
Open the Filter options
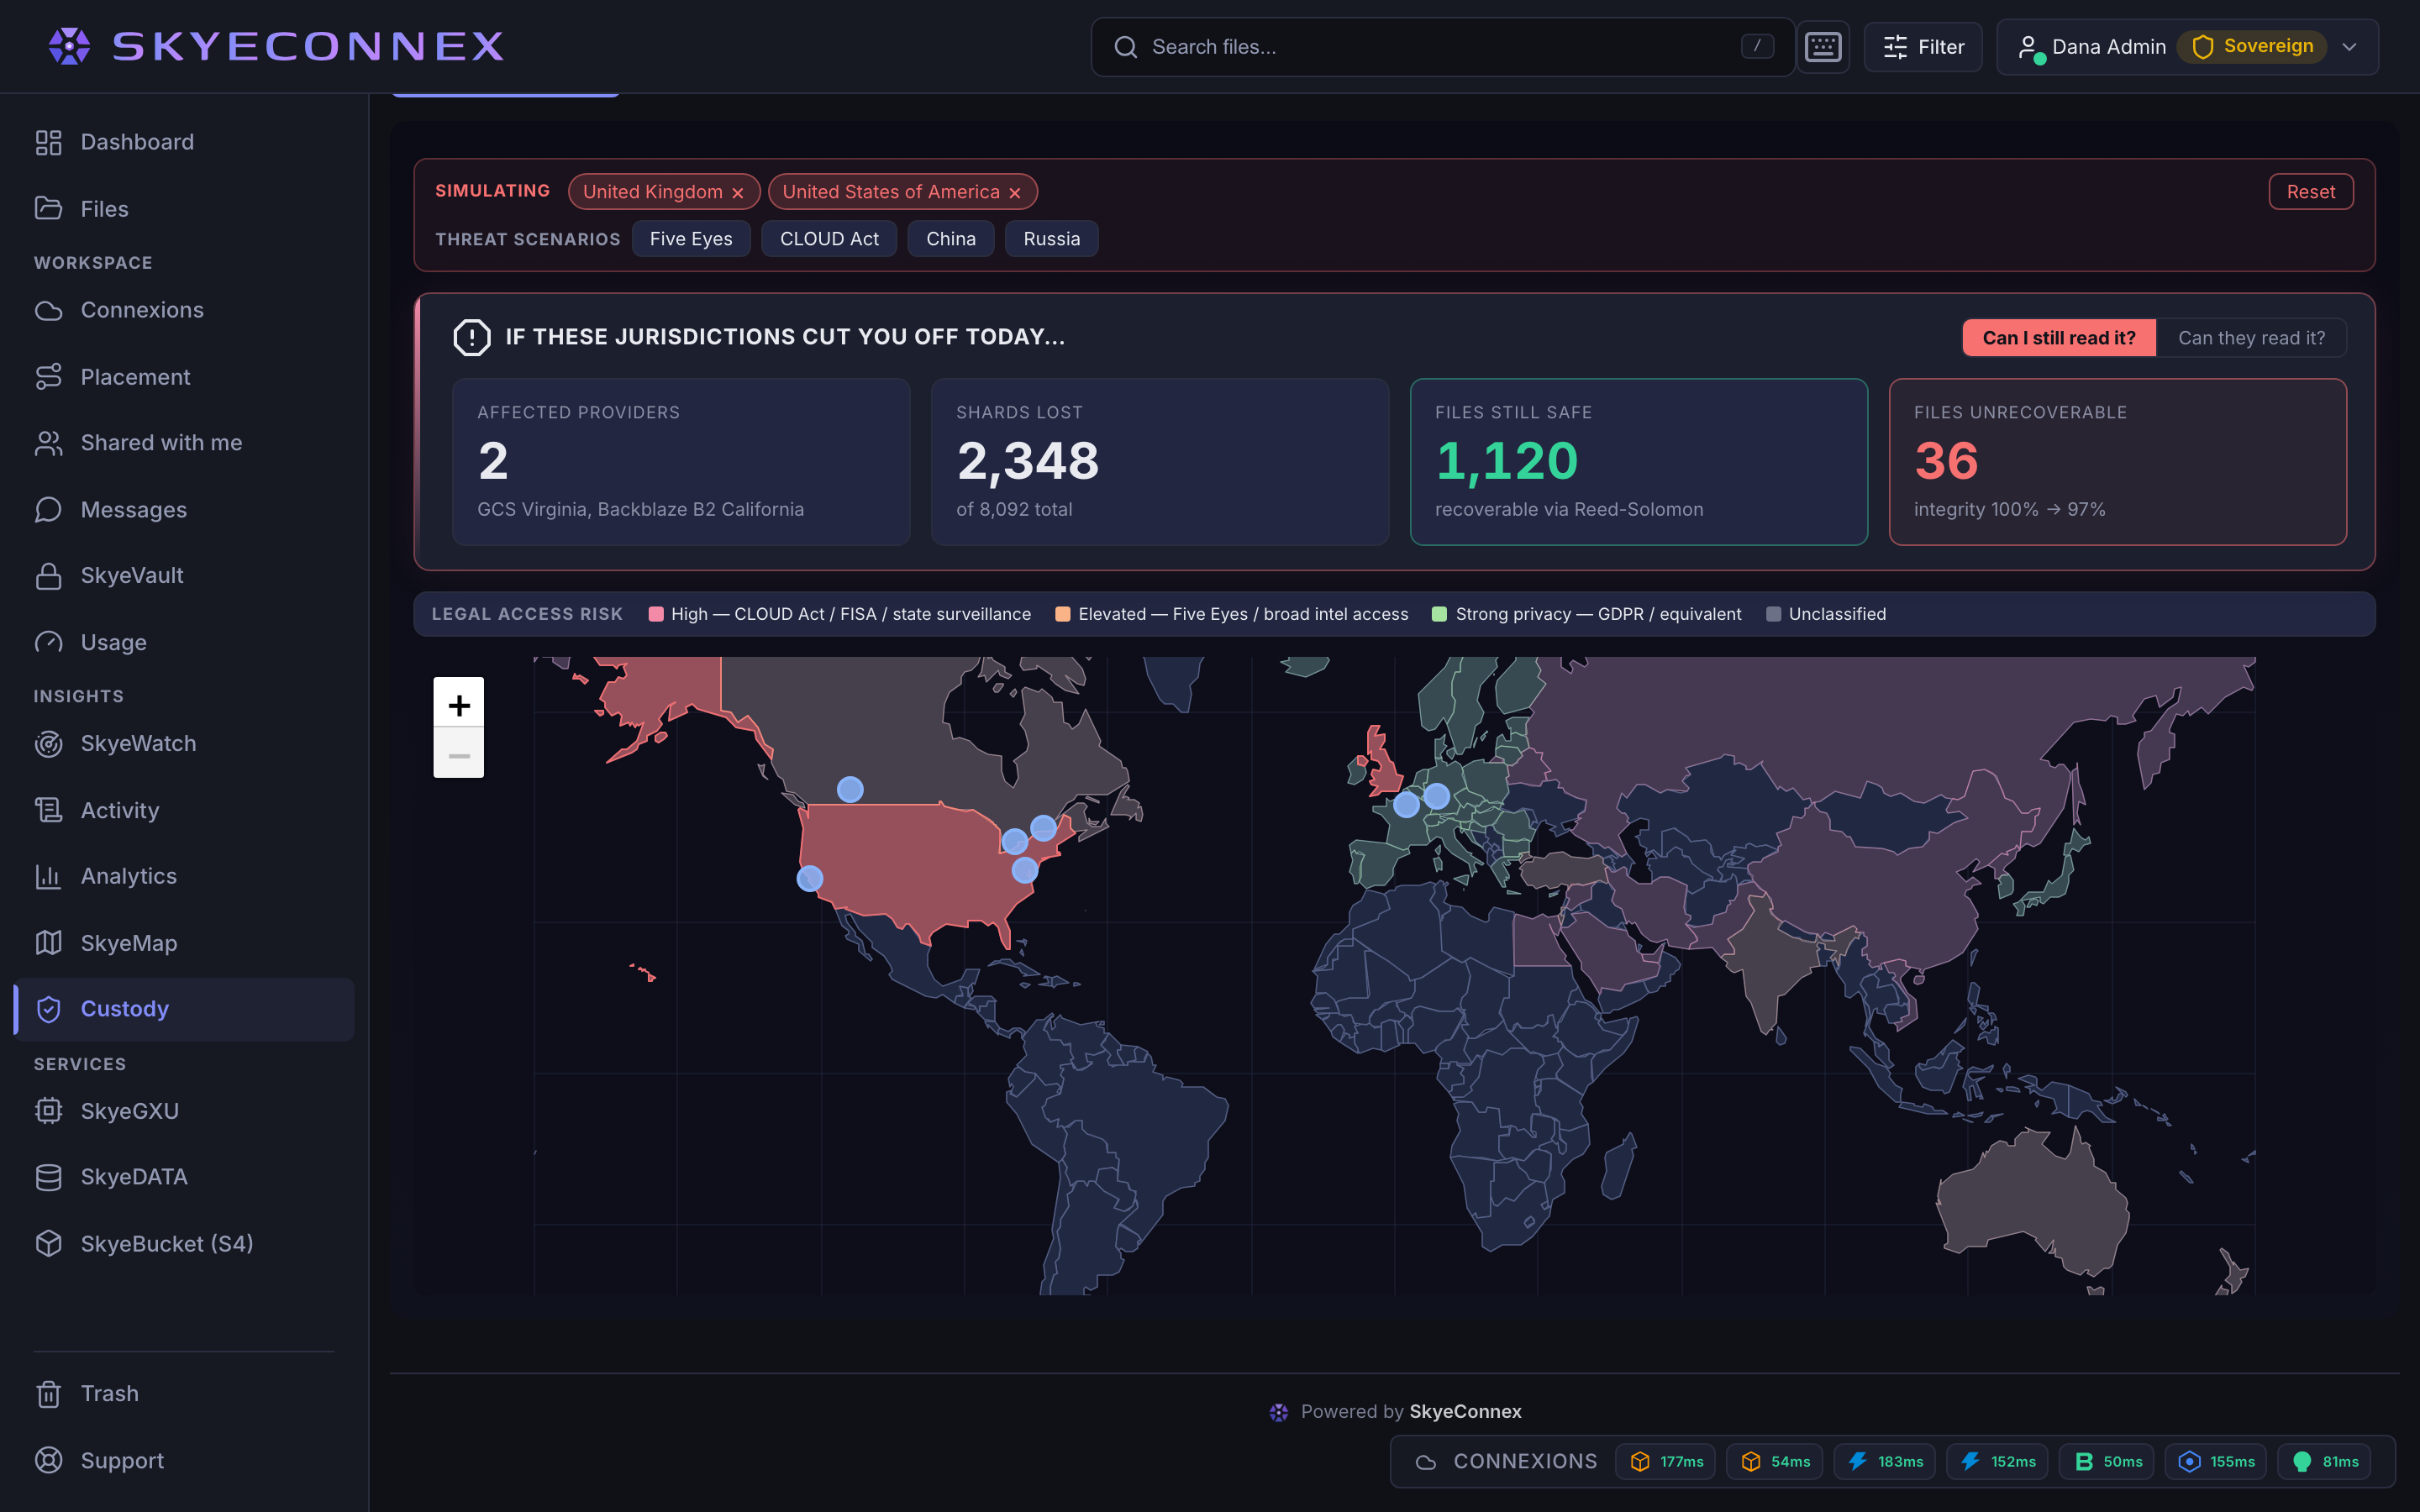[x=1923, y=47]
